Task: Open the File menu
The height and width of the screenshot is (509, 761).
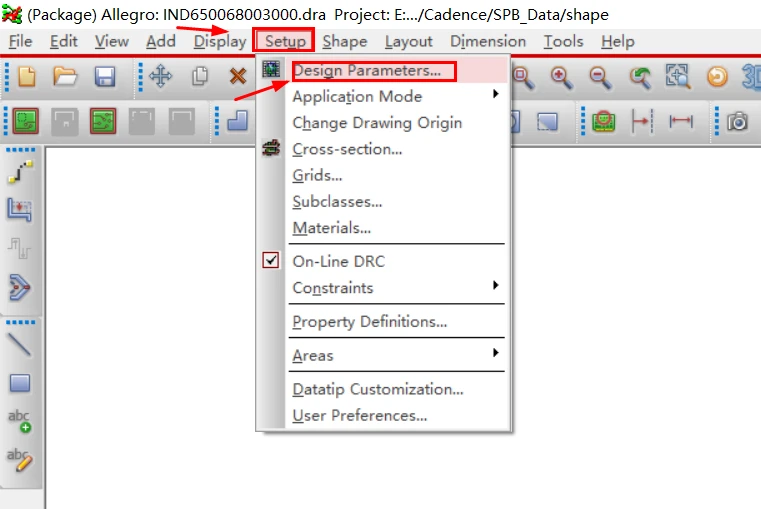Action: coord(20,42)
